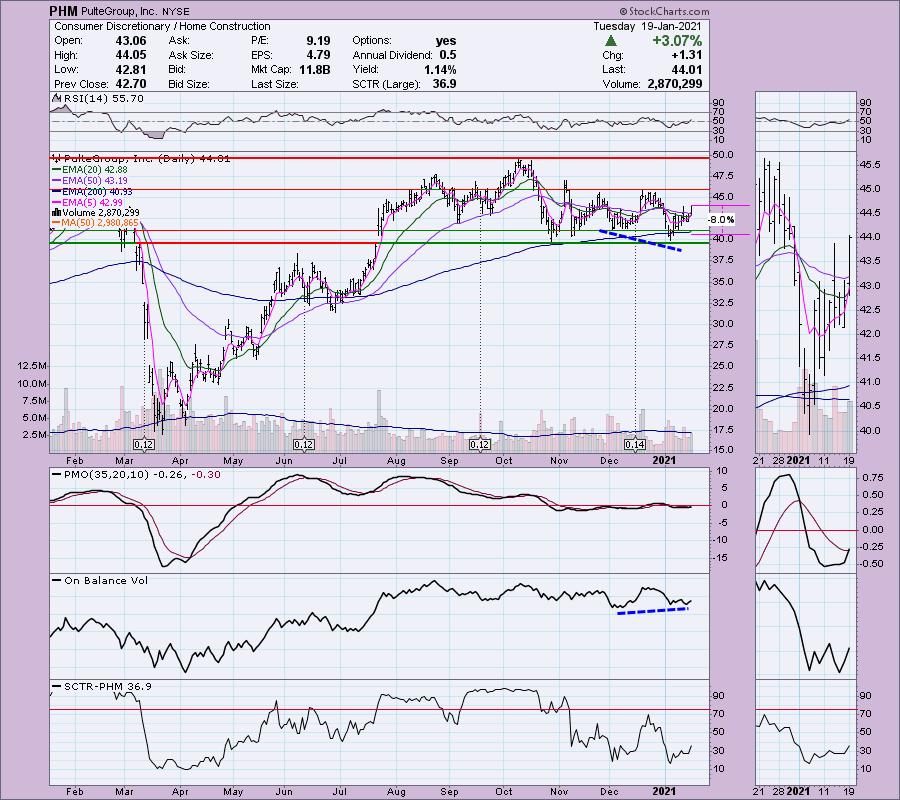900x800 pixels.
Task: Click the 50.0 price axis label
Action: 722,155
